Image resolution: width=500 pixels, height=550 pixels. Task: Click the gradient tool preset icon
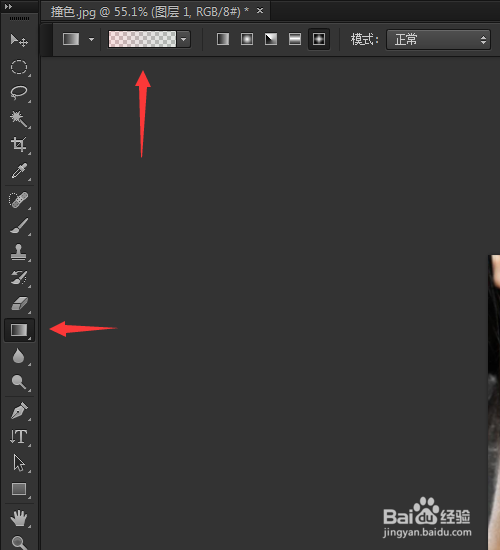[x=71, y=39]
